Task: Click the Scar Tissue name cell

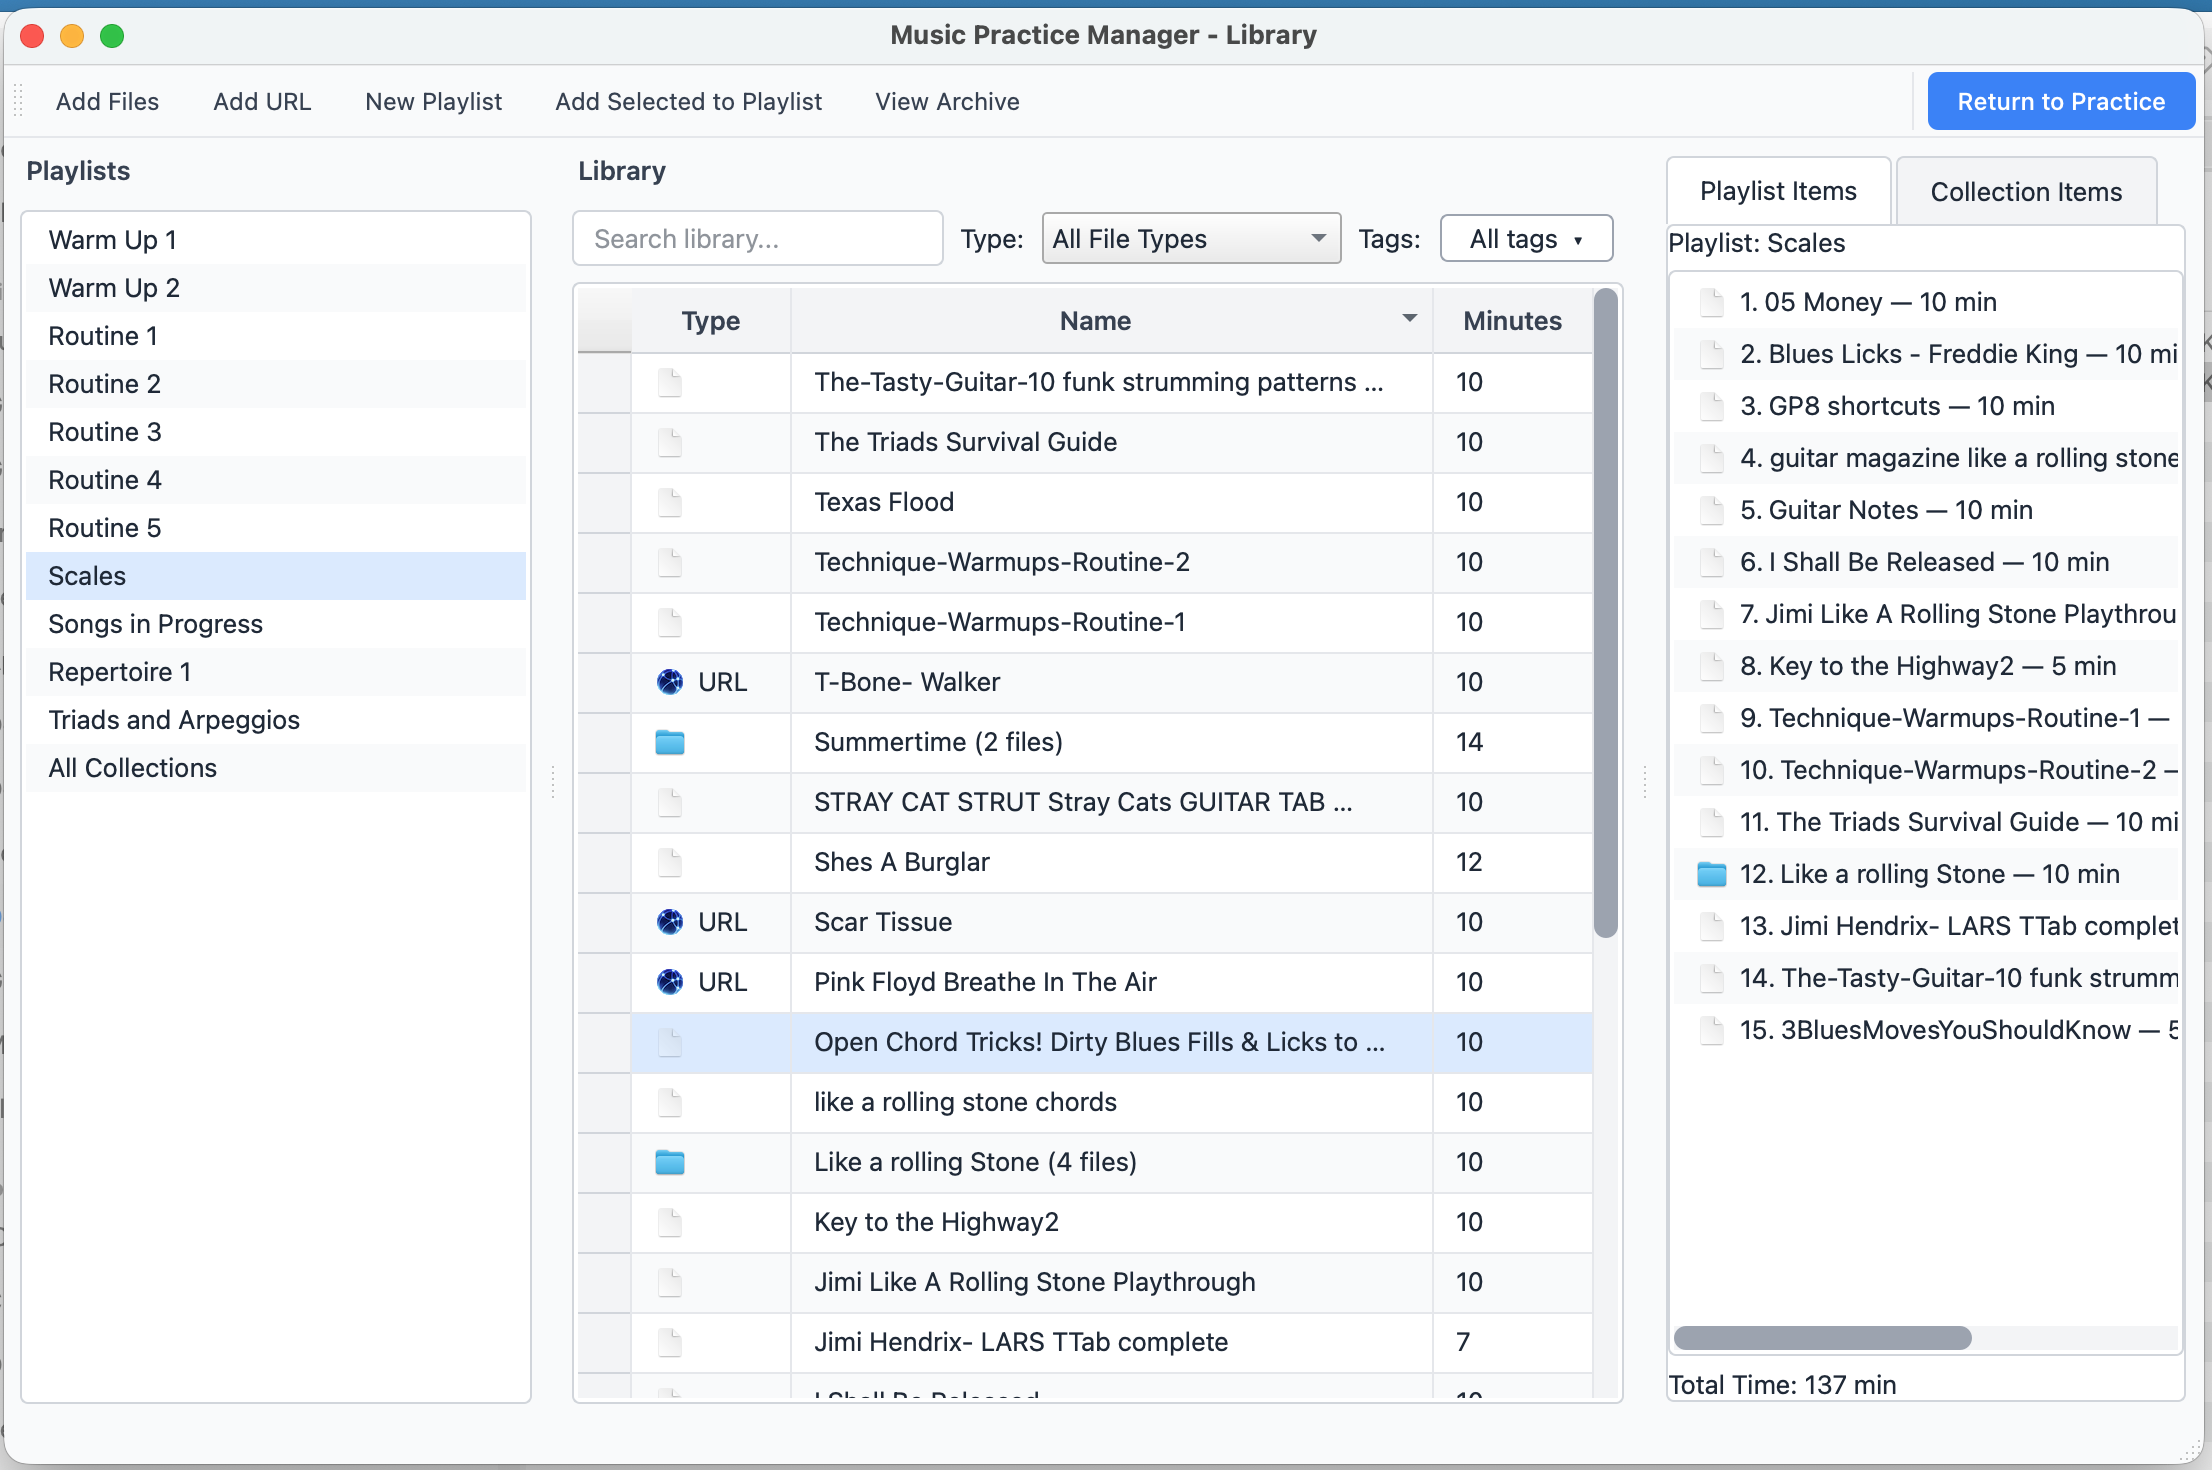Action: point(1112,922)
